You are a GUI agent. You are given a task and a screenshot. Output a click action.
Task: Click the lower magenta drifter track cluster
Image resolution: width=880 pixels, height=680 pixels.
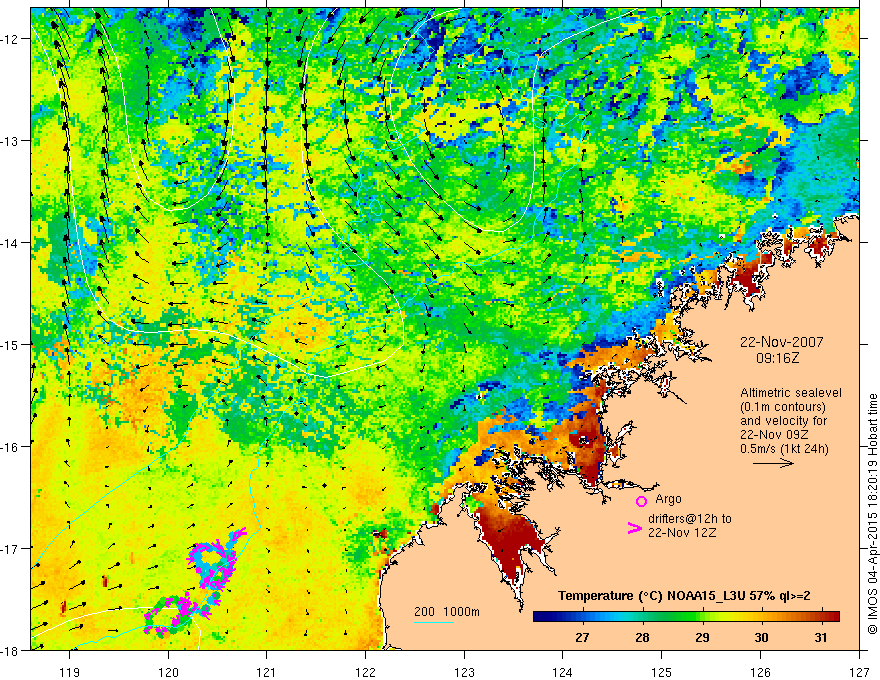pyautogui.click(x=177, y=613)
